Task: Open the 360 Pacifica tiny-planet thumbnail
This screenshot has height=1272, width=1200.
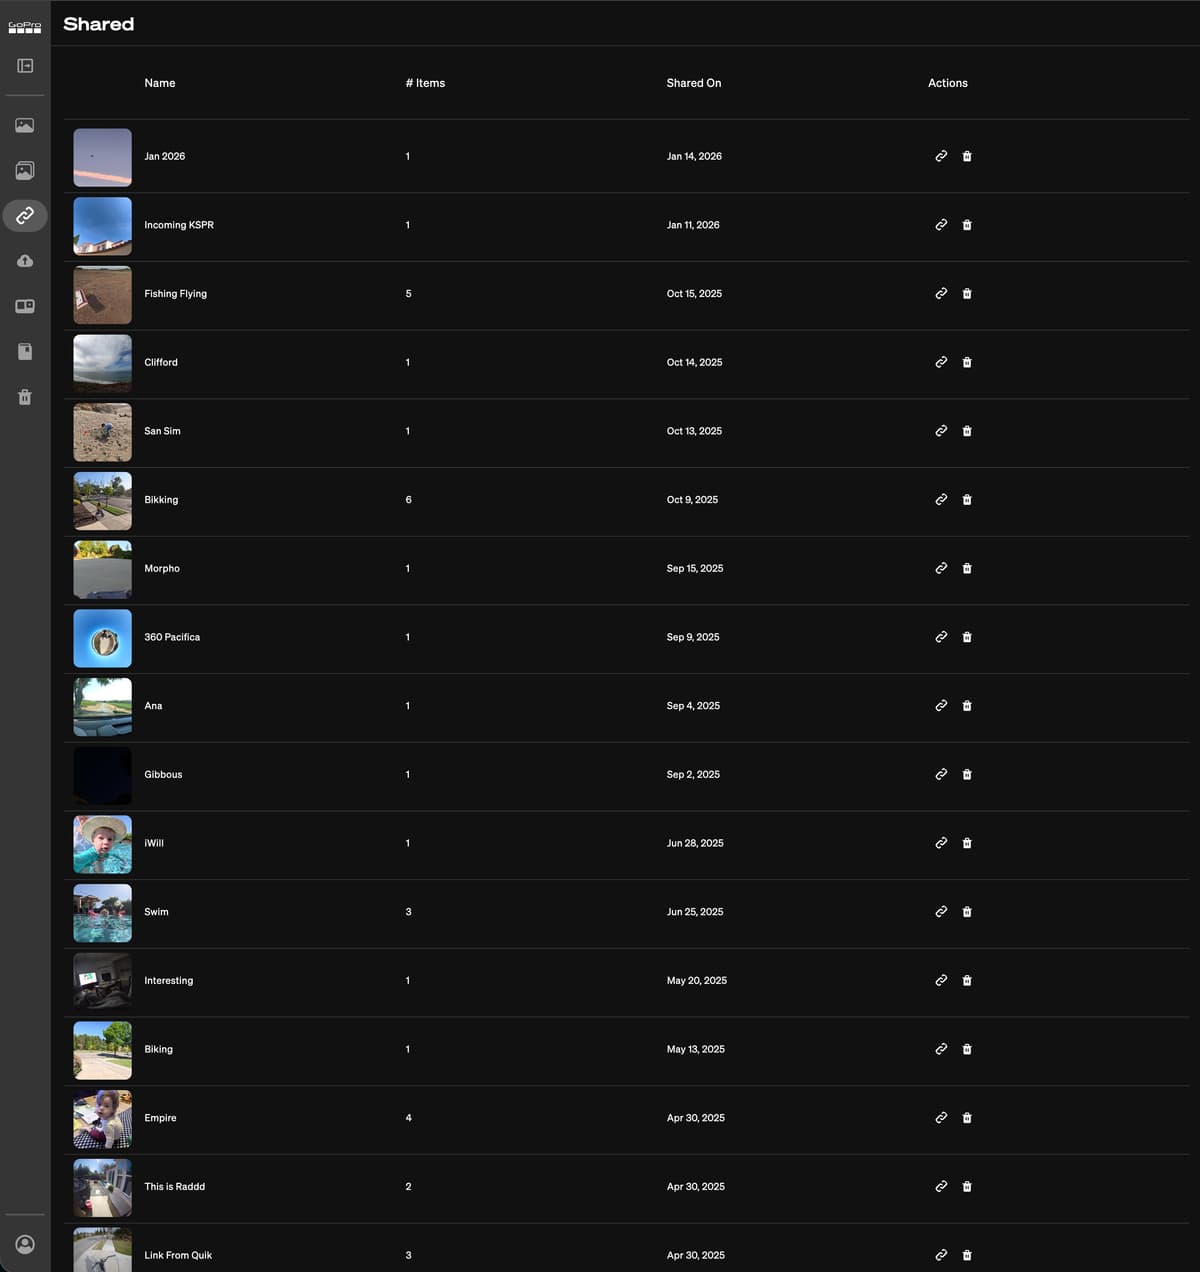Action: pos(103,638)
